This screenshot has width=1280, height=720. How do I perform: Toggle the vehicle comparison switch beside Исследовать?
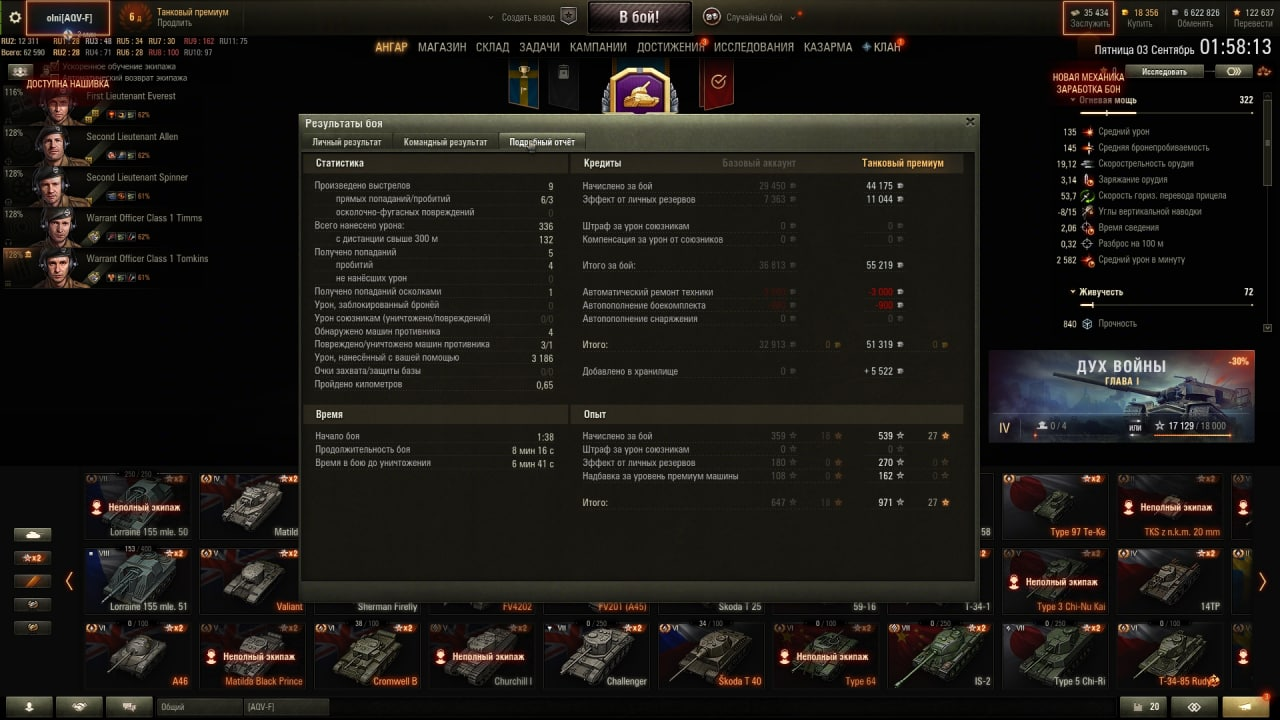pos(1234,72)
